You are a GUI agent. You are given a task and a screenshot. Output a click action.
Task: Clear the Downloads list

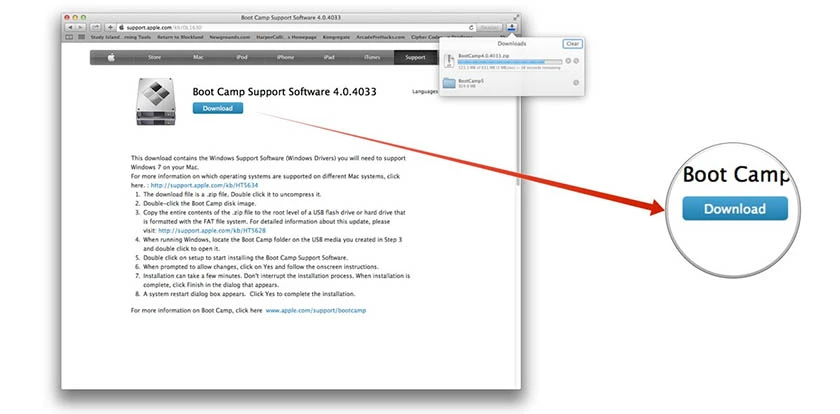point(573,43)
